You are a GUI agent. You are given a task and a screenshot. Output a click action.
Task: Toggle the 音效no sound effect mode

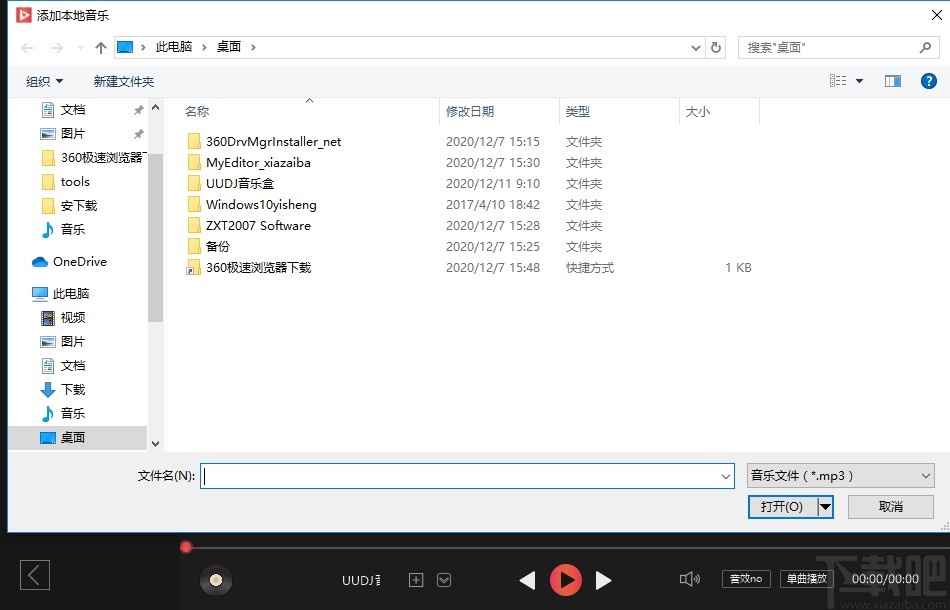(745, 578)
